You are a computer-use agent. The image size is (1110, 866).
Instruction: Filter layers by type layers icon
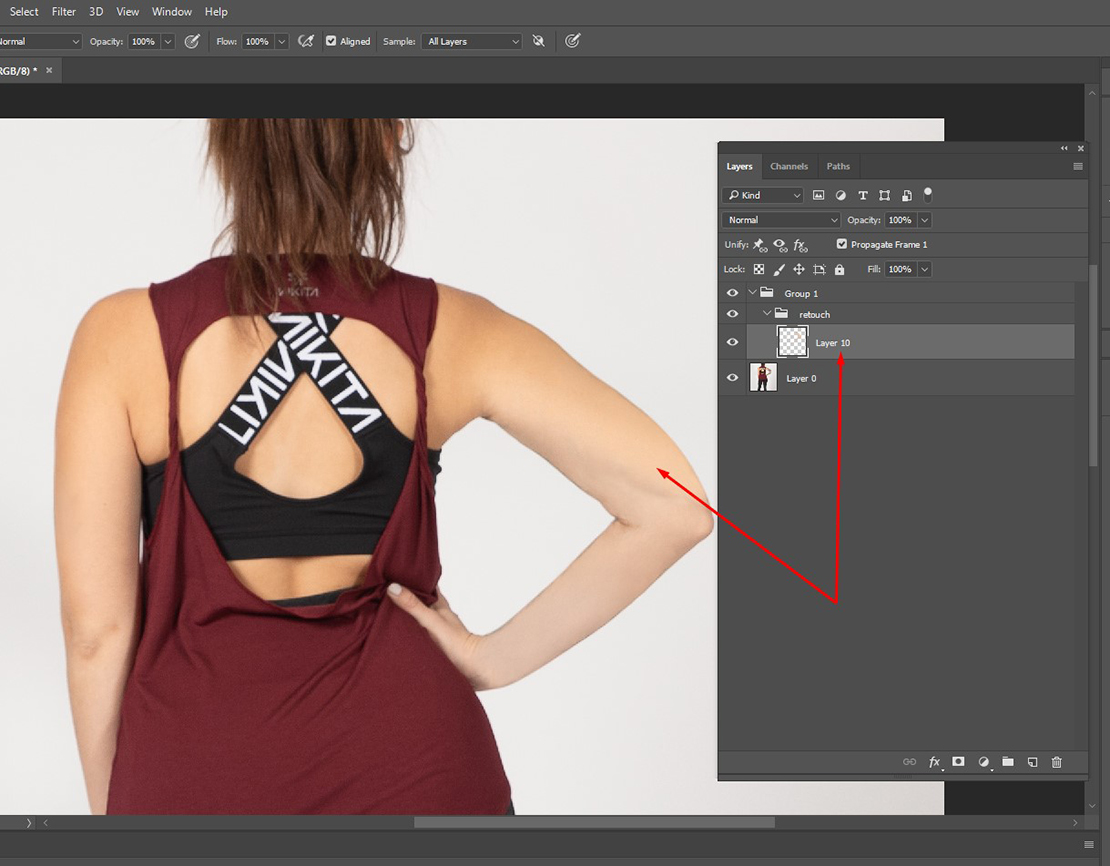tap(862, 195)
